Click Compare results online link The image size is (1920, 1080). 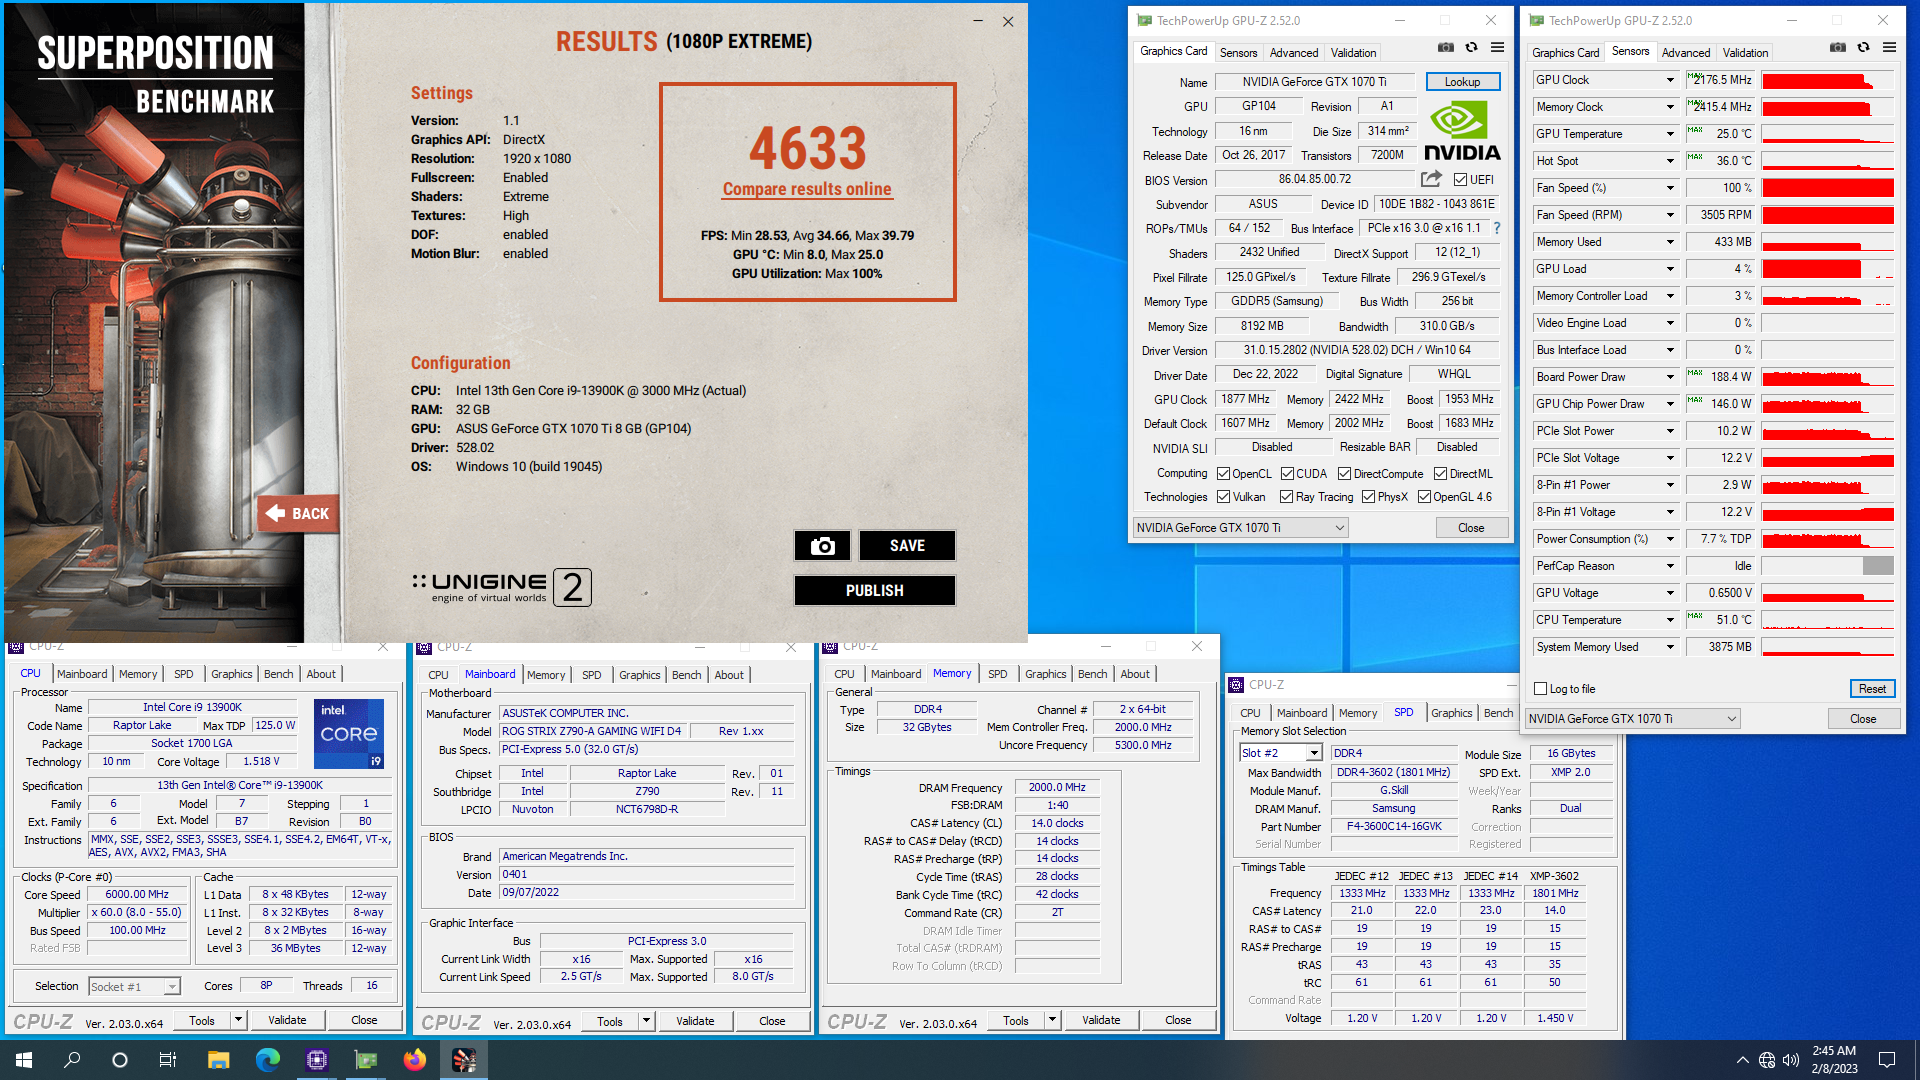coord(807,189)
